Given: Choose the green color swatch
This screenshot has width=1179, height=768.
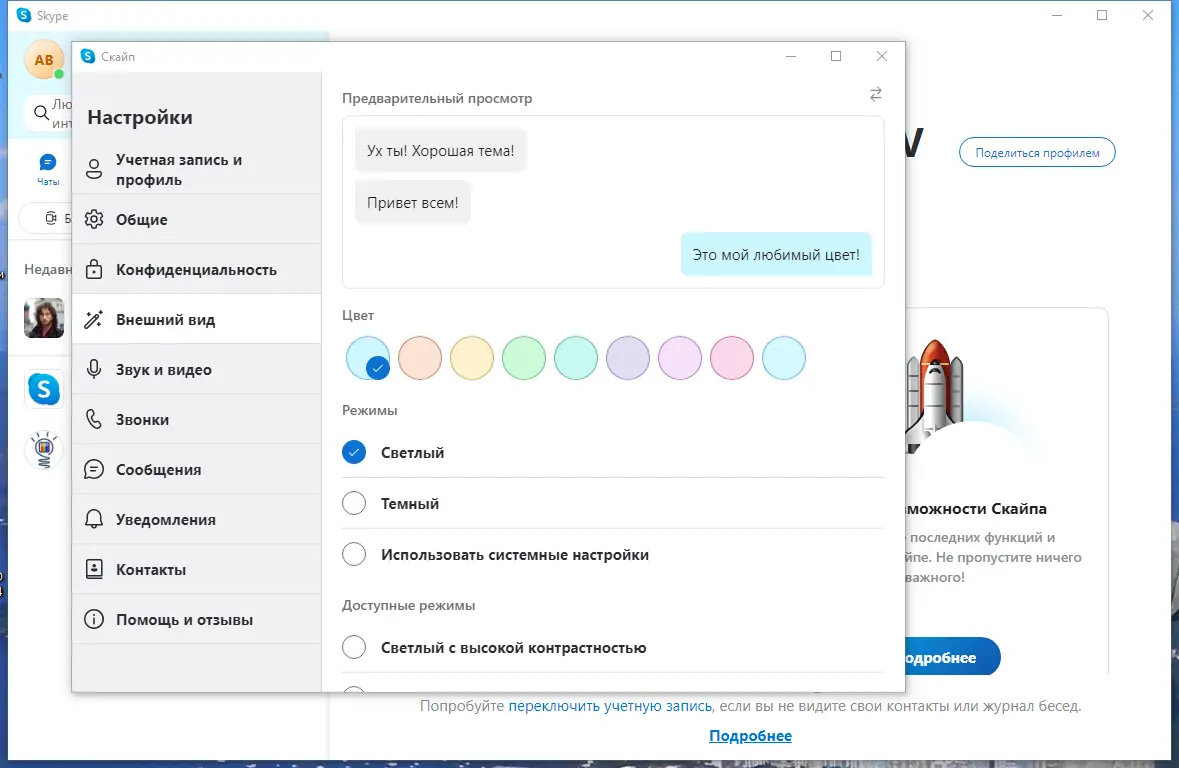Looking at the screenshot, I should (524, 358).
